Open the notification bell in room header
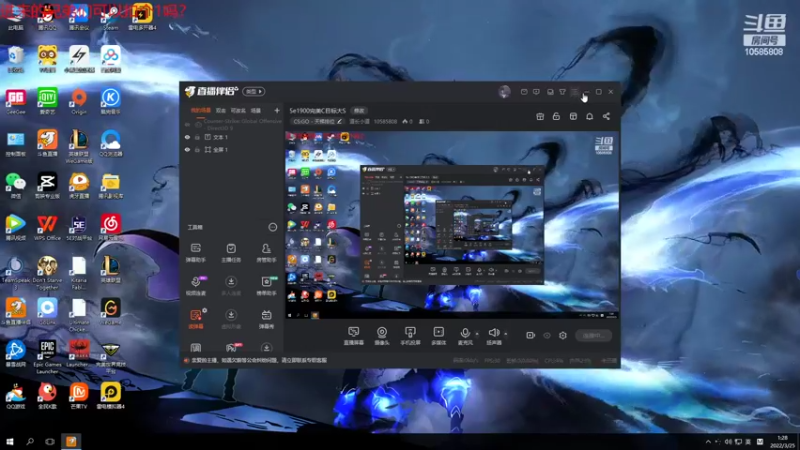Image resolution: width=800 pixels, height=450 pixels. [589, 116]
